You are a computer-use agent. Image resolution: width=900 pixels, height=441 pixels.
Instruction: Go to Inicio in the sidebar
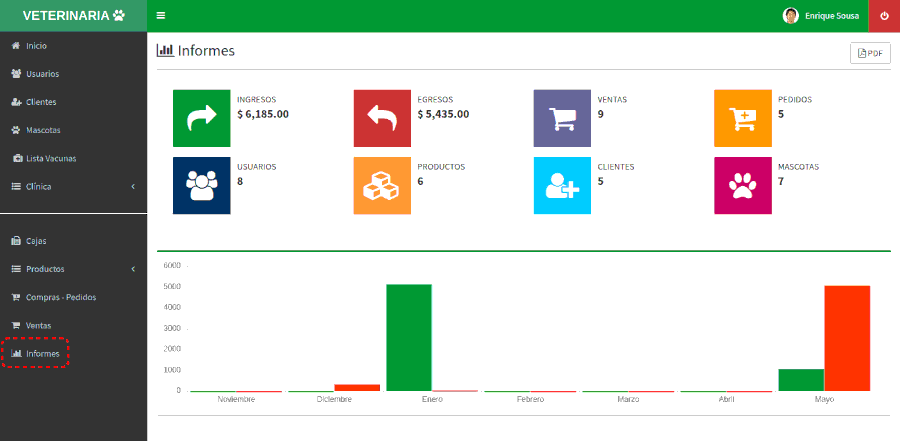(x=36, y=46)
